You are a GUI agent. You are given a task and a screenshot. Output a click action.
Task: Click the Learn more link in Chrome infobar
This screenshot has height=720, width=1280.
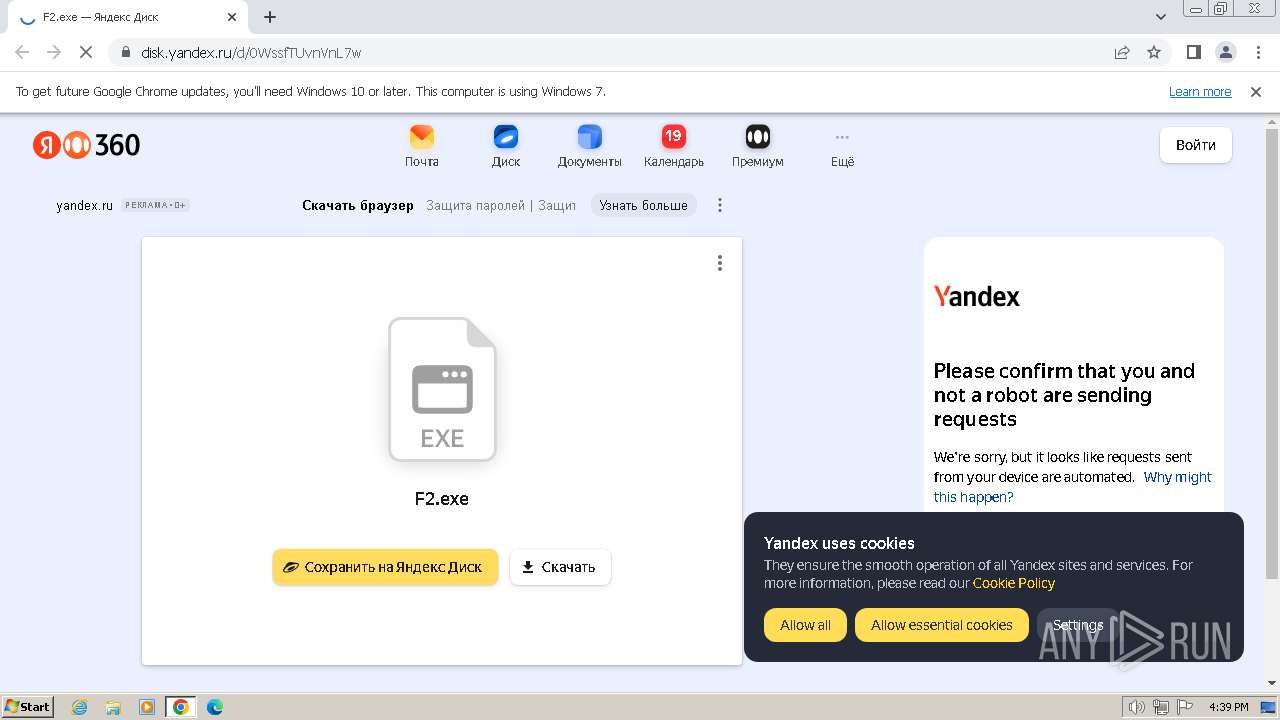1200,92
